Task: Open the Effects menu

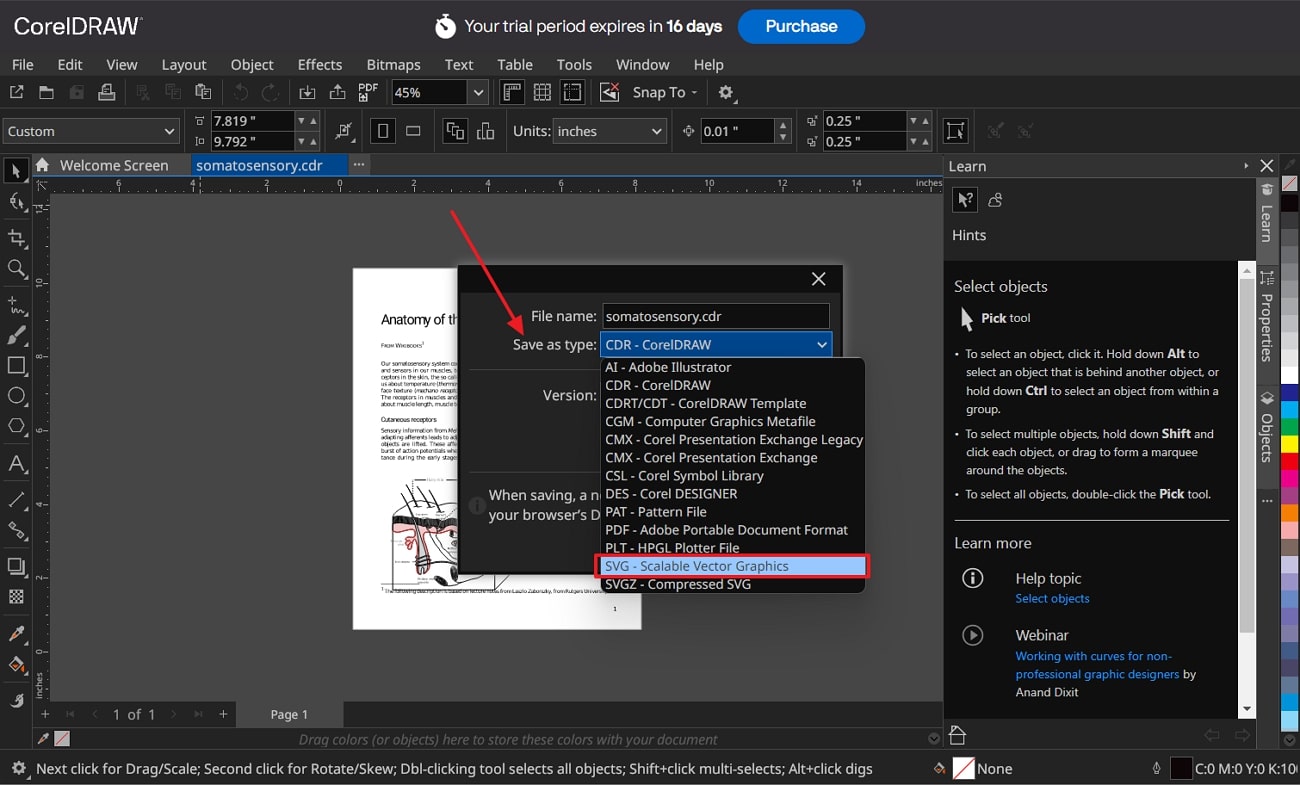Action: (320, 64)
